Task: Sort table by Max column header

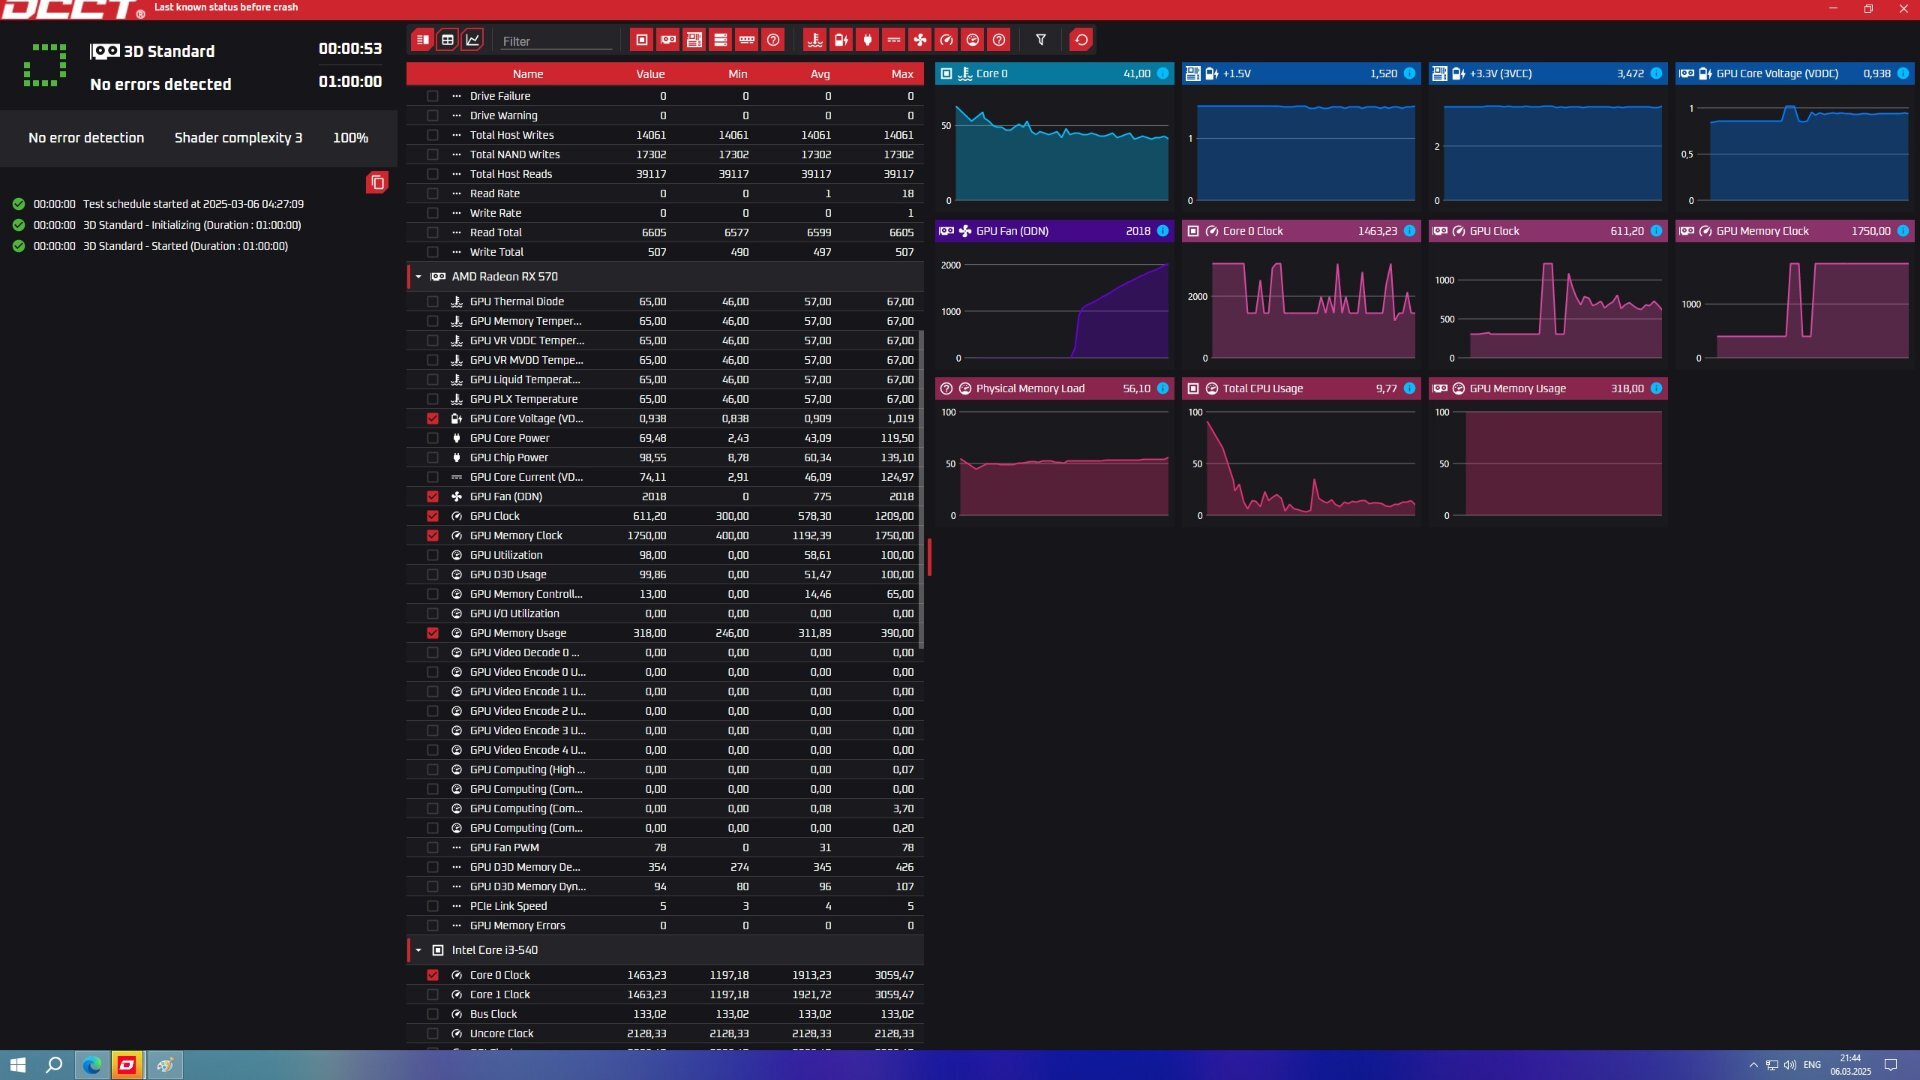Action: coord(902,74)
